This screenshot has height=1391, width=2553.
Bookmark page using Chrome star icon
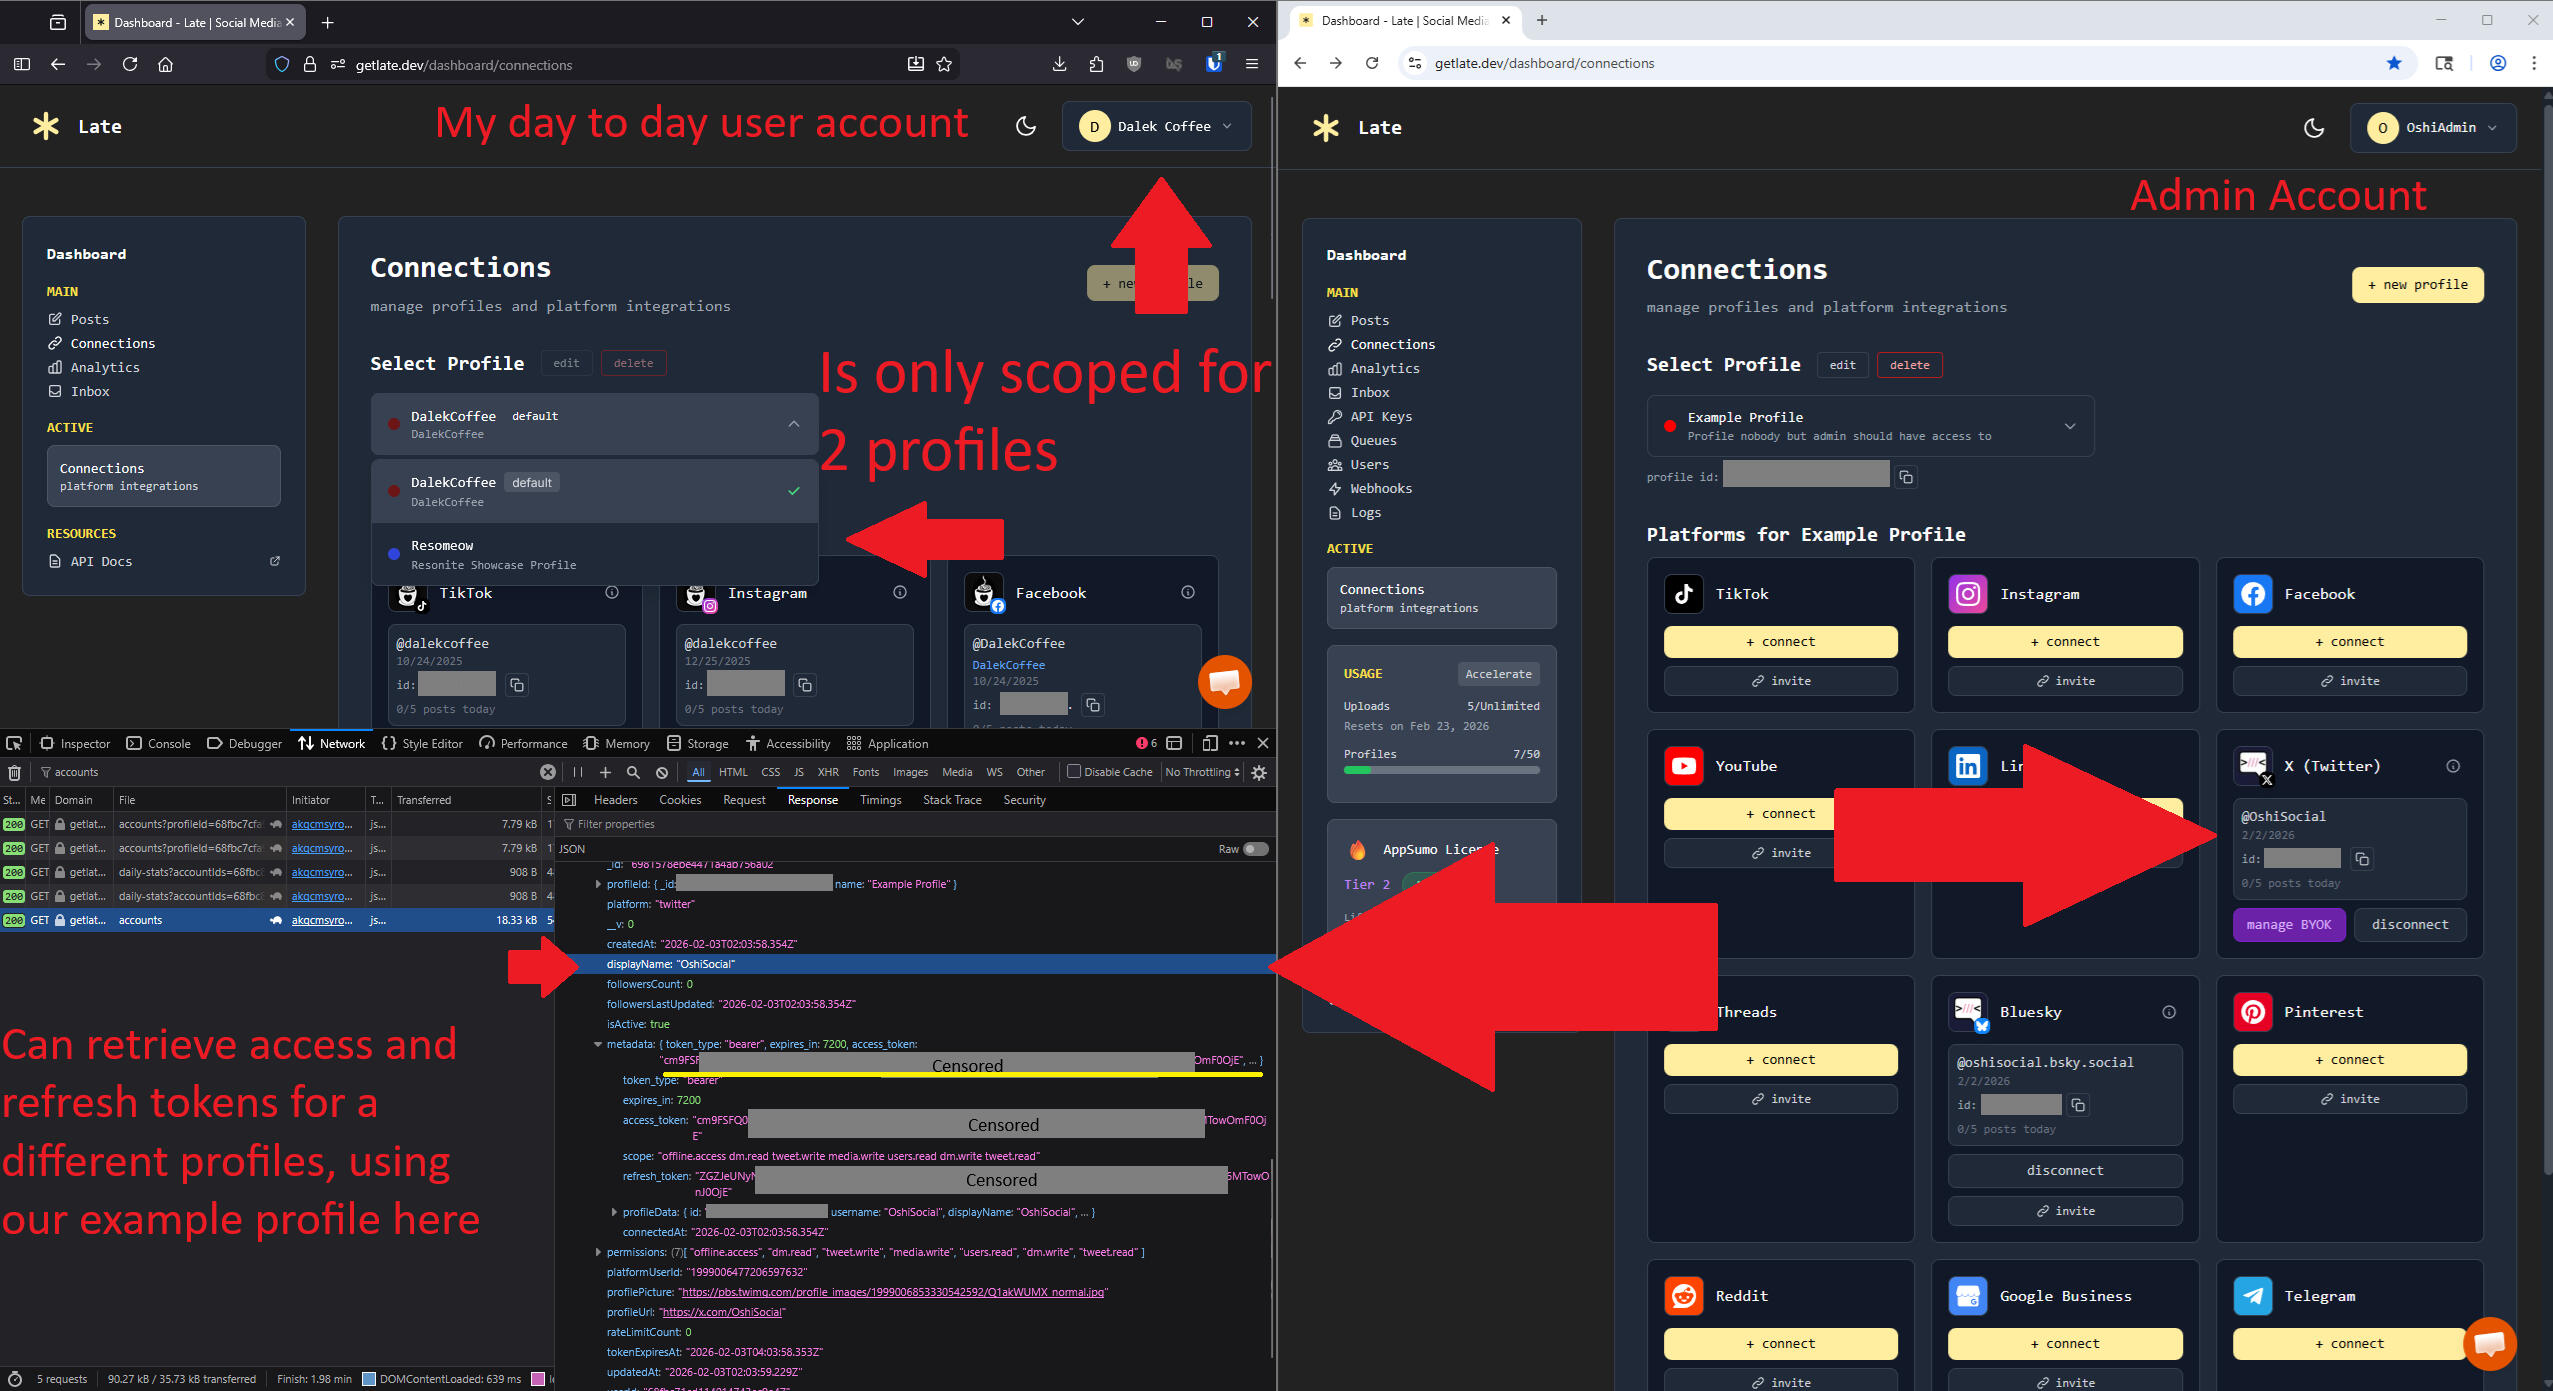coord(2393,63)
